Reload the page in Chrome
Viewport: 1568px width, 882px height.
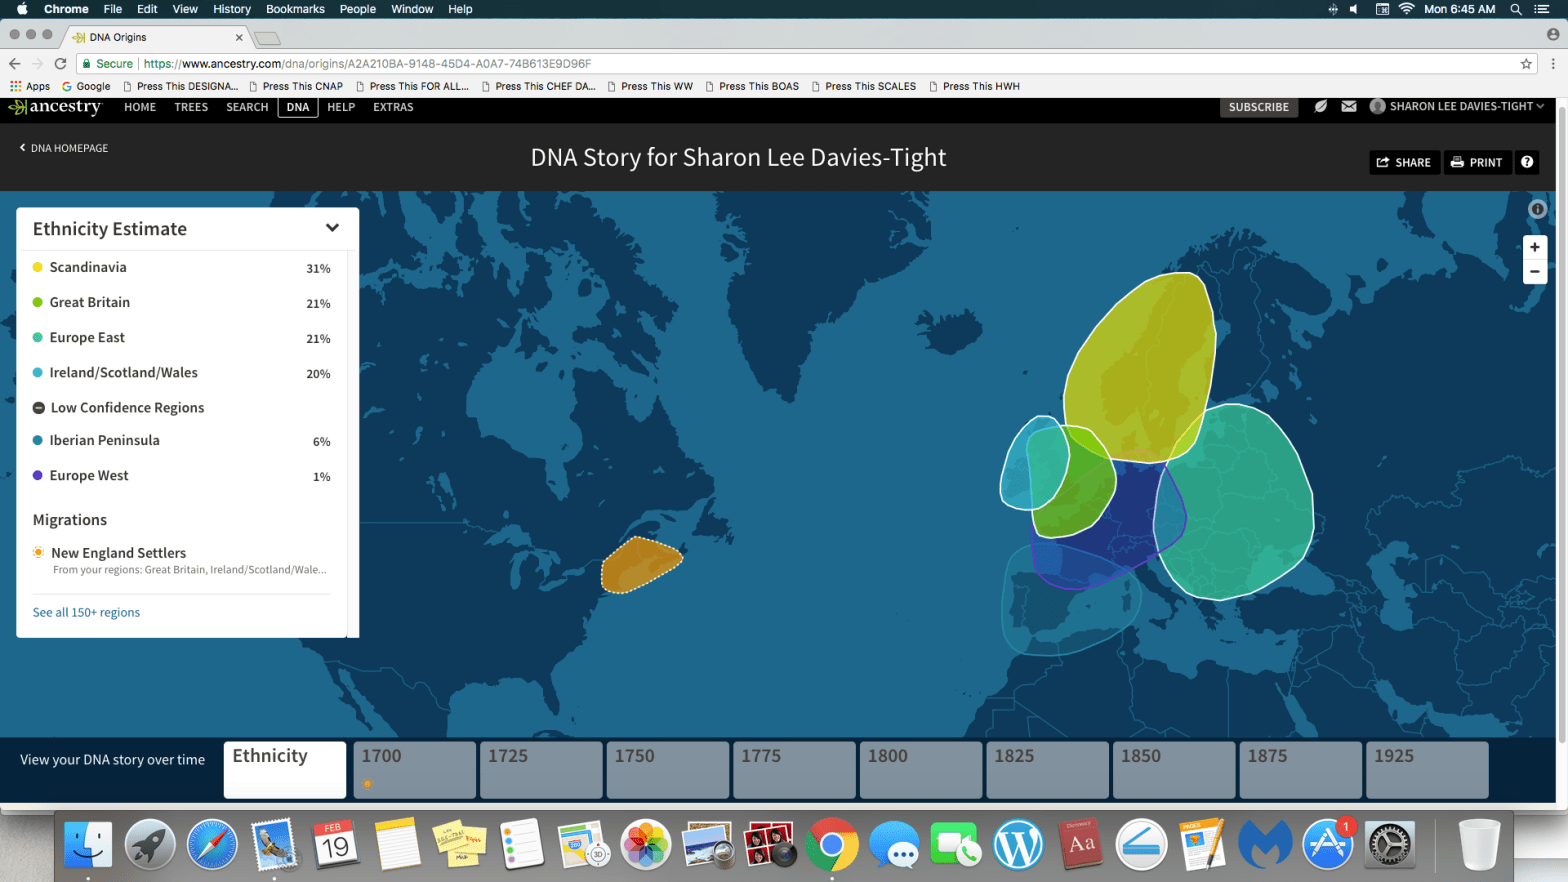pos(60,63)
